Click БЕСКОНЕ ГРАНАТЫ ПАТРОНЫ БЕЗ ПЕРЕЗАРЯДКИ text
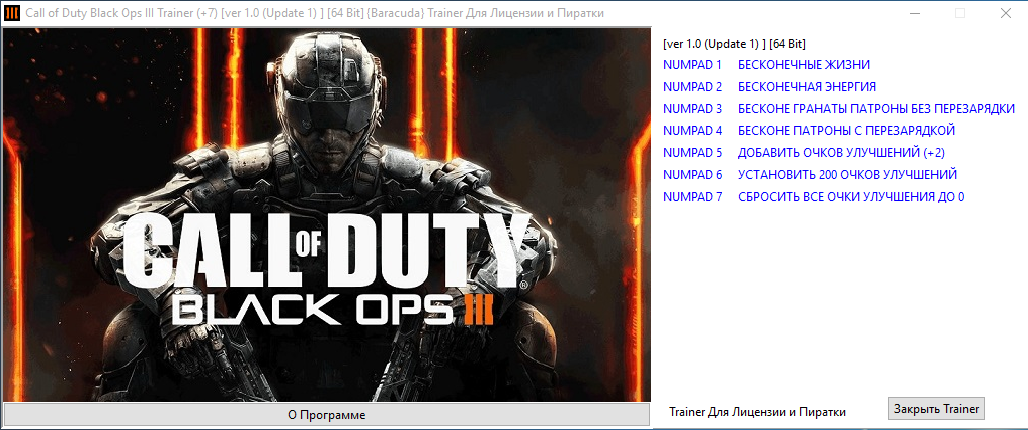The image size is (1028, 430). (876, 109)
